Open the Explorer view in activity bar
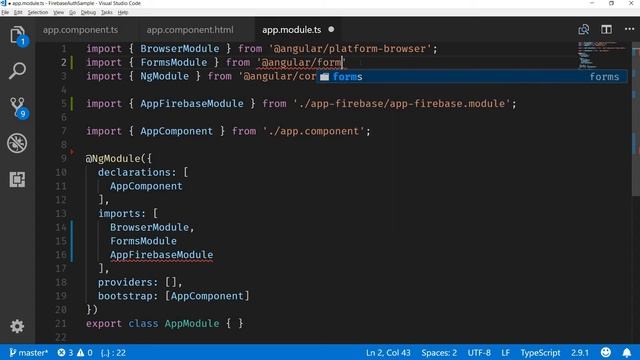The width and height of the screenshot is (640, 360). click(17, 35)
